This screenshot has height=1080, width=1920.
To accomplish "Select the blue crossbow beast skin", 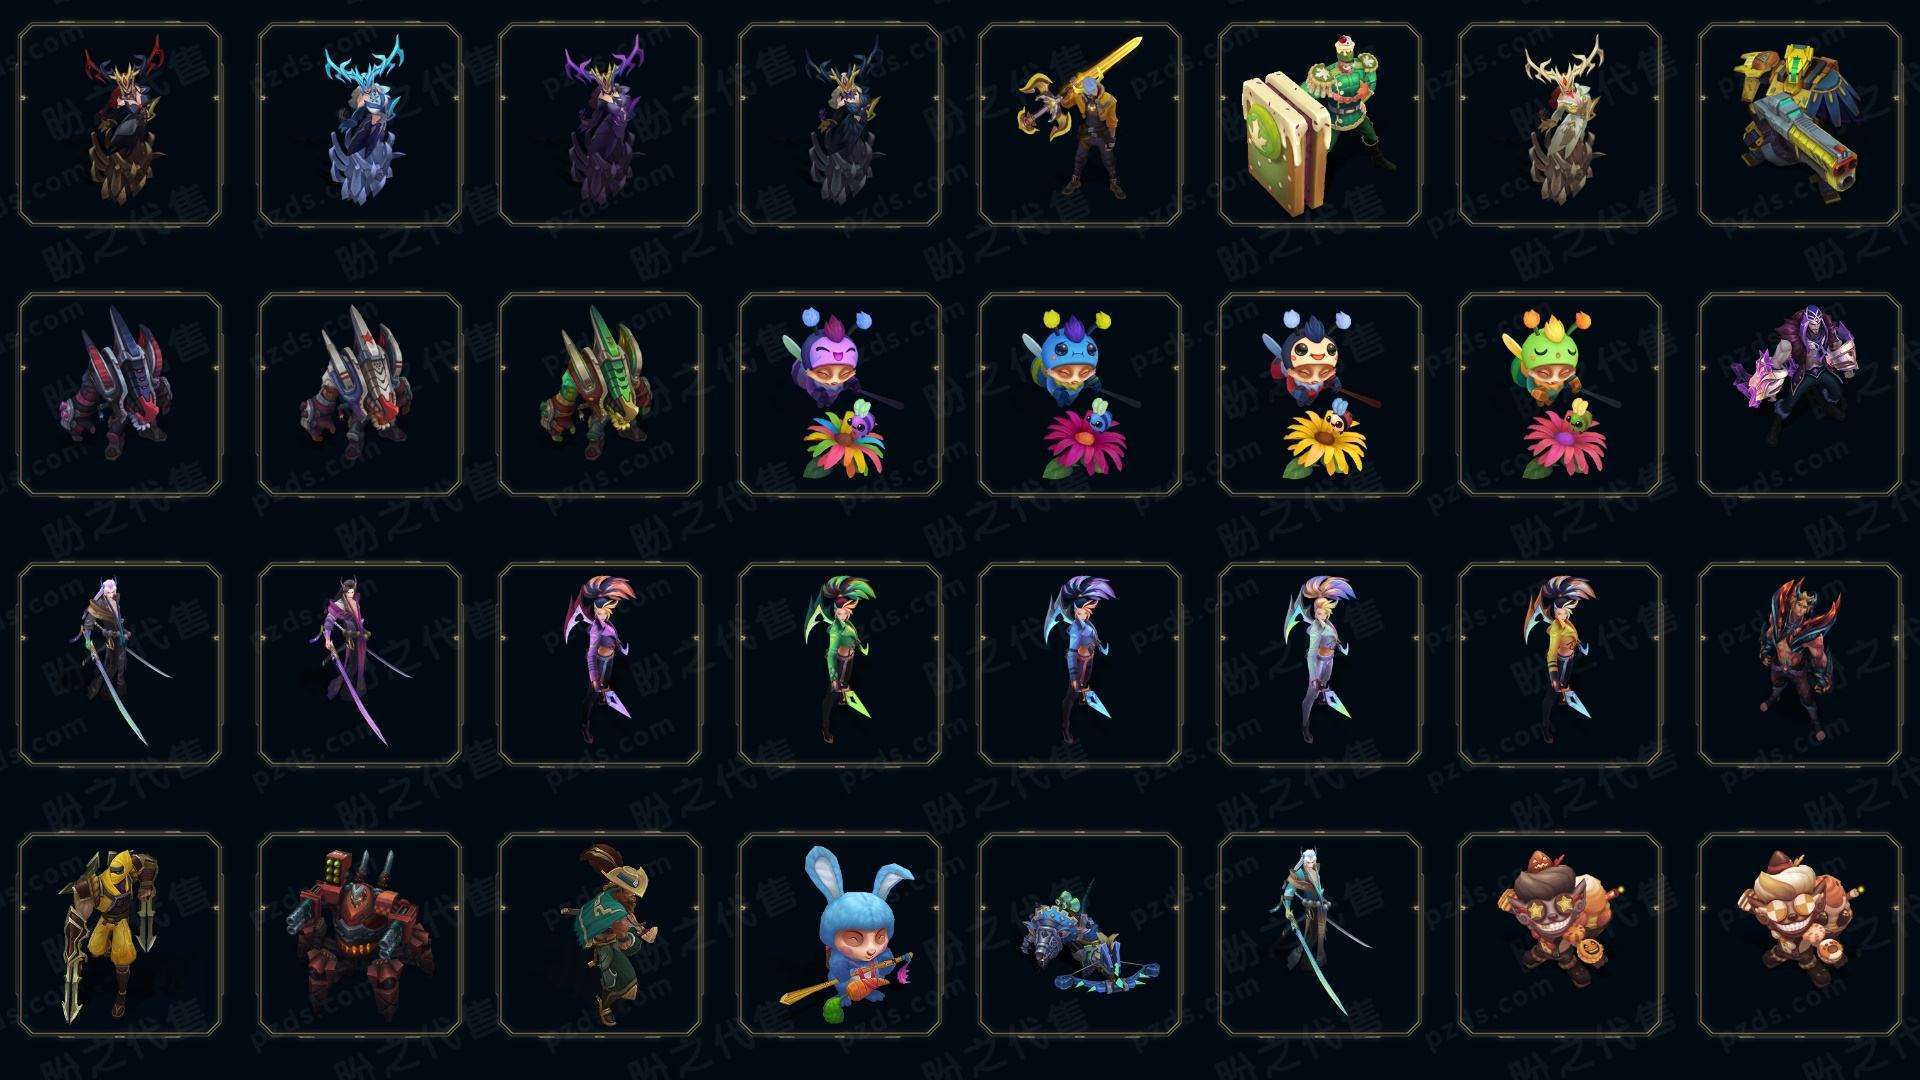I will pyautogui.click(x=1080, y=934).
